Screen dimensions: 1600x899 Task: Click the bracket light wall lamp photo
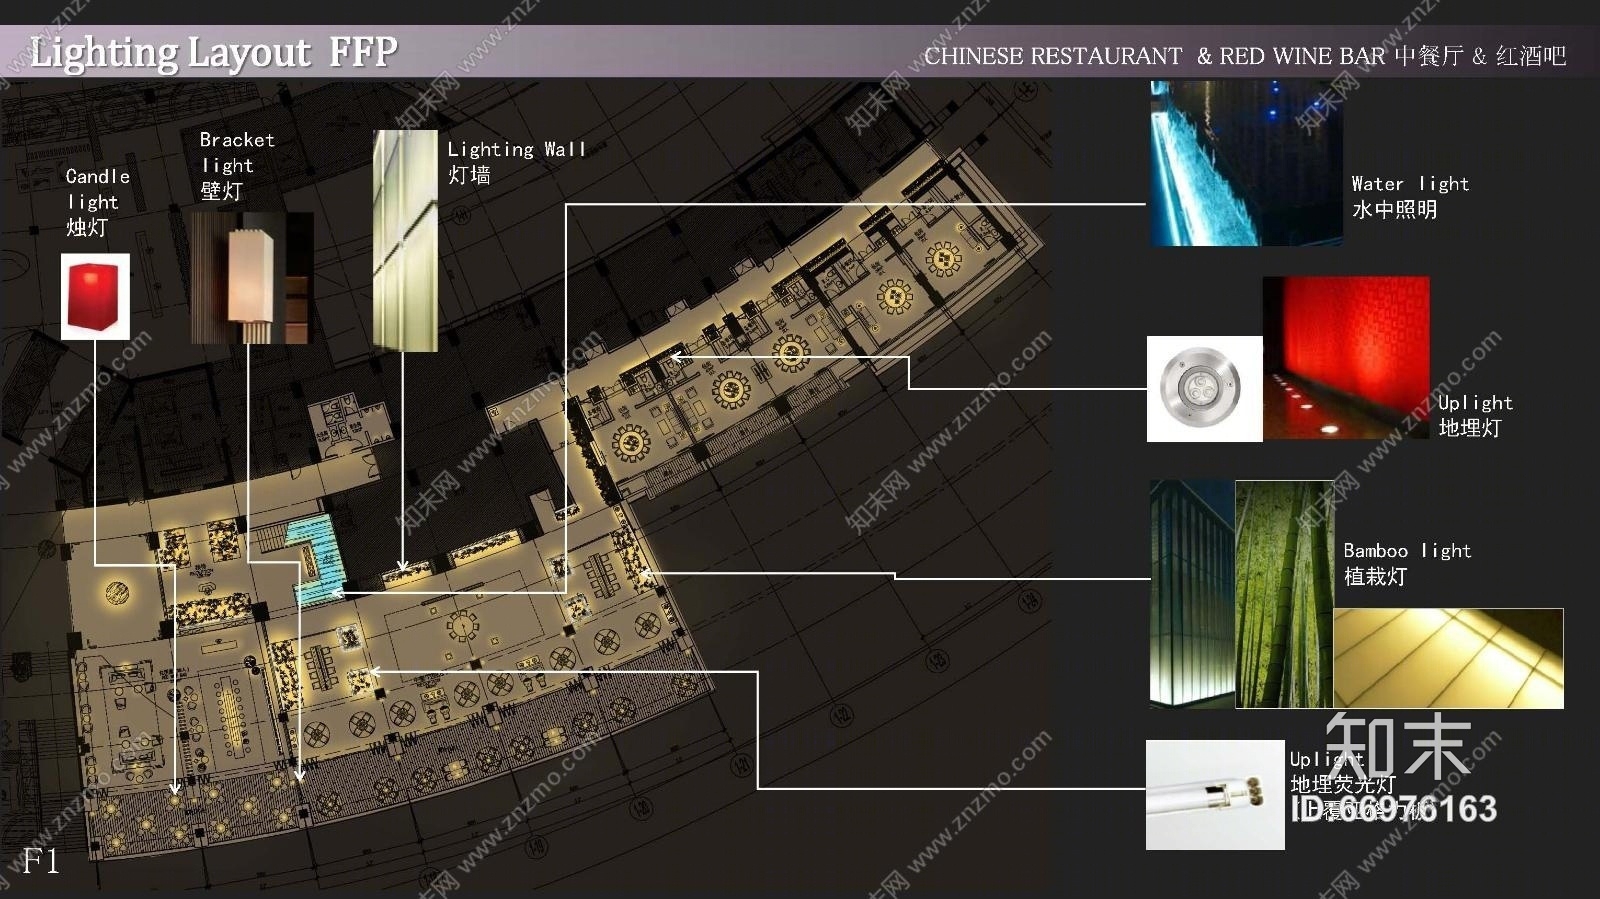point(252,278)
